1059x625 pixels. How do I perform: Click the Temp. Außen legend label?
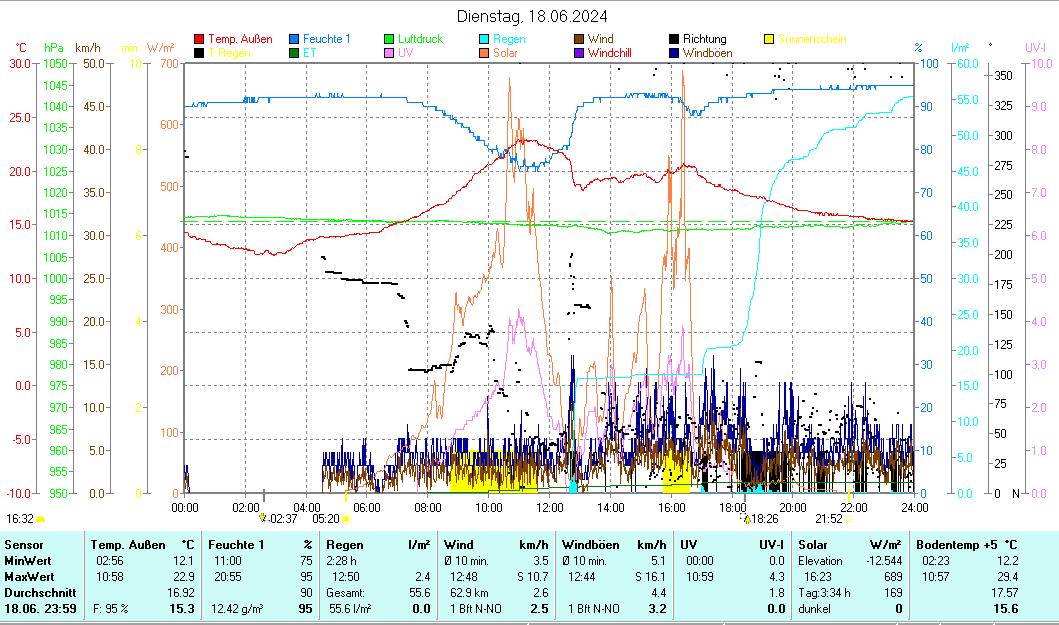pyautogui.click(x=240, y=39)
